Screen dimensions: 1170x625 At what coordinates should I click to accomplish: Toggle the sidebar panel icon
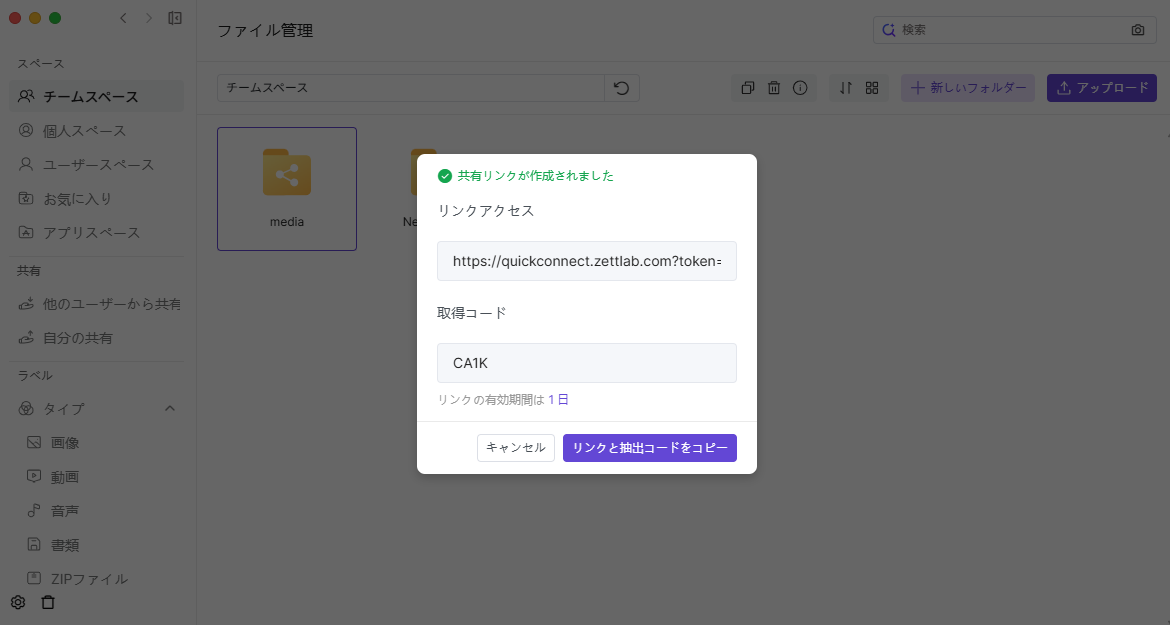pos(175,18)
